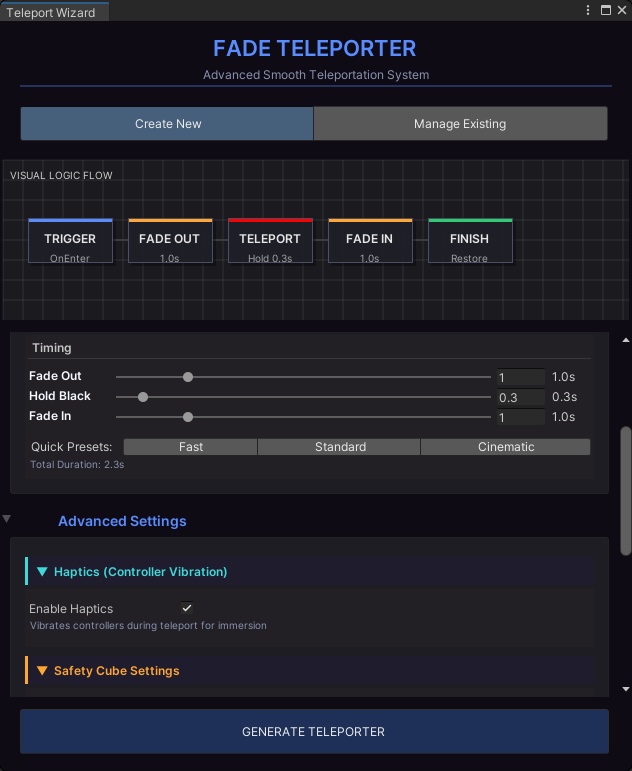Image resolution: width=632 pixels, height=771 pixels.
Task: Disable the Enable Haptics checkbox
Action: tap(187, 608)
